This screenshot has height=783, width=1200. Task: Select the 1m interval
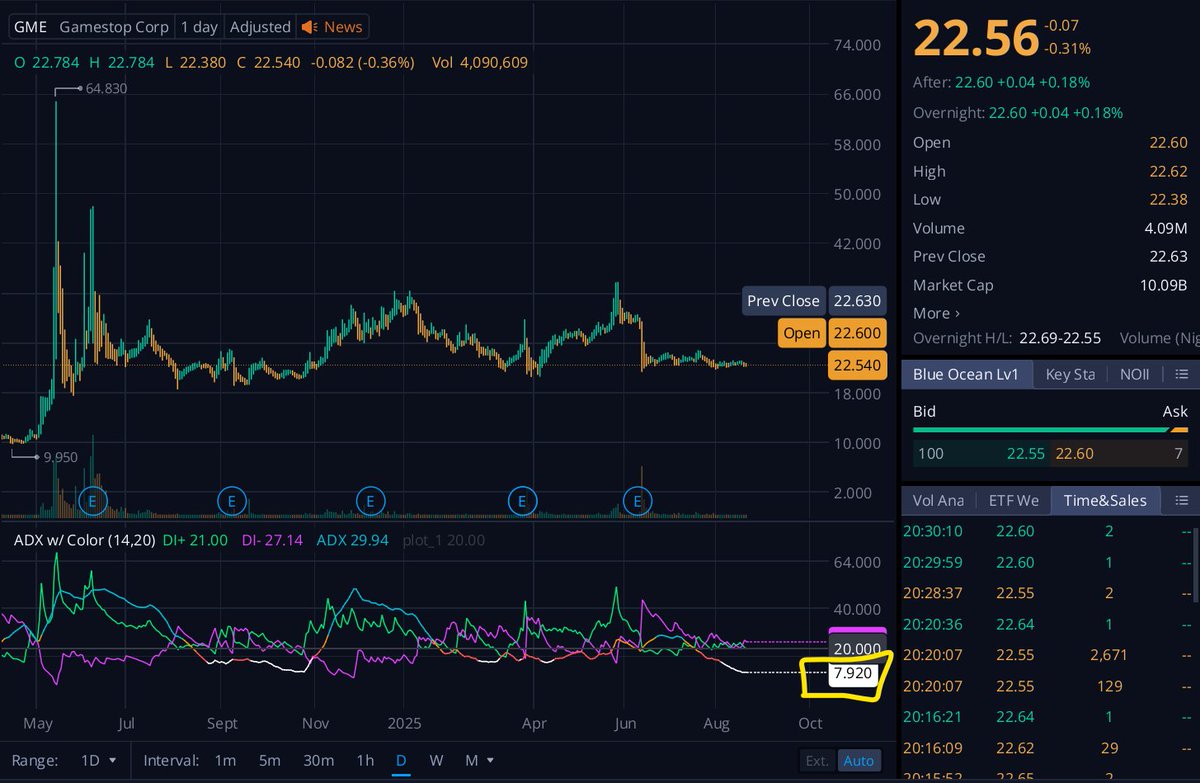[x=225, y=761]
